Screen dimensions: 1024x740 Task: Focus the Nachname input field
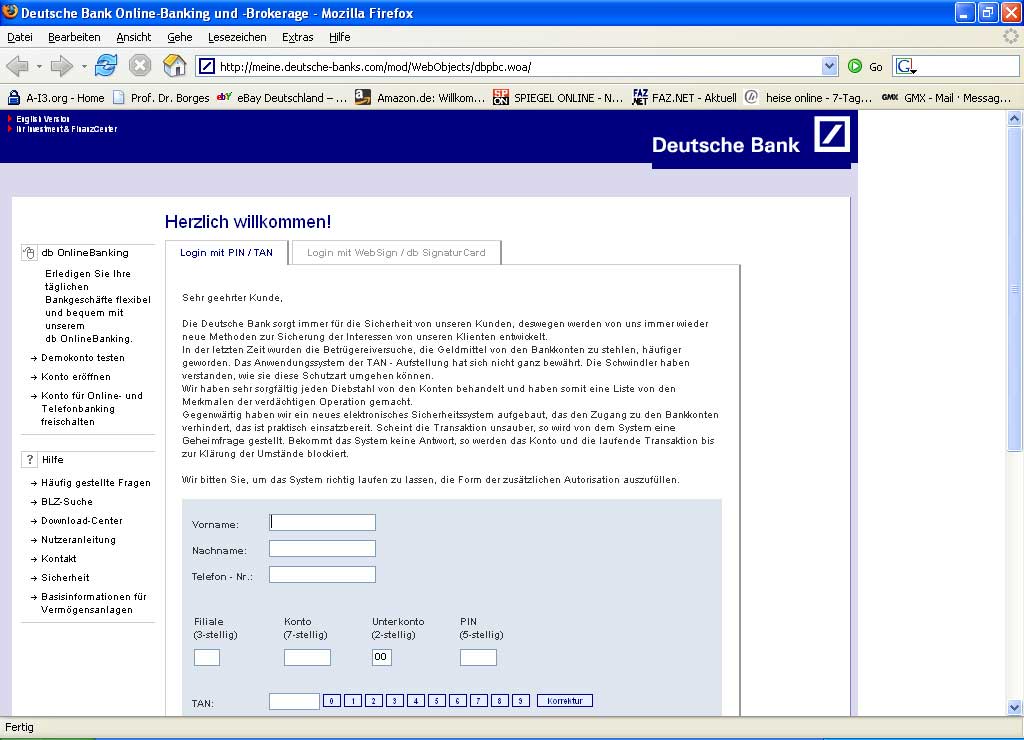tap(323, 549)
